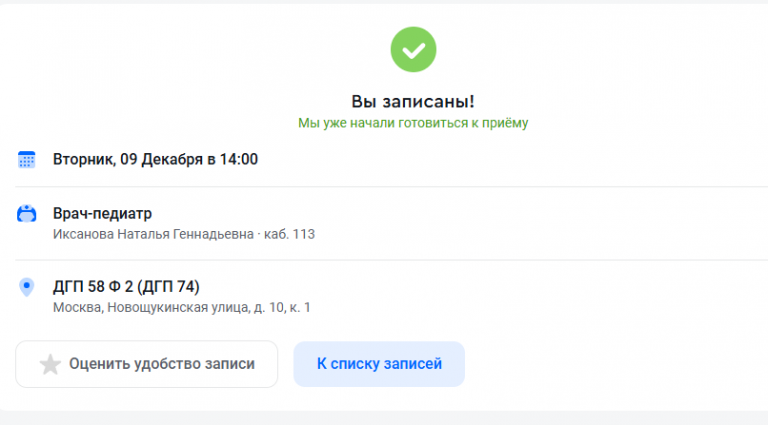Click the divider line below the date row

tap(391, 187)
